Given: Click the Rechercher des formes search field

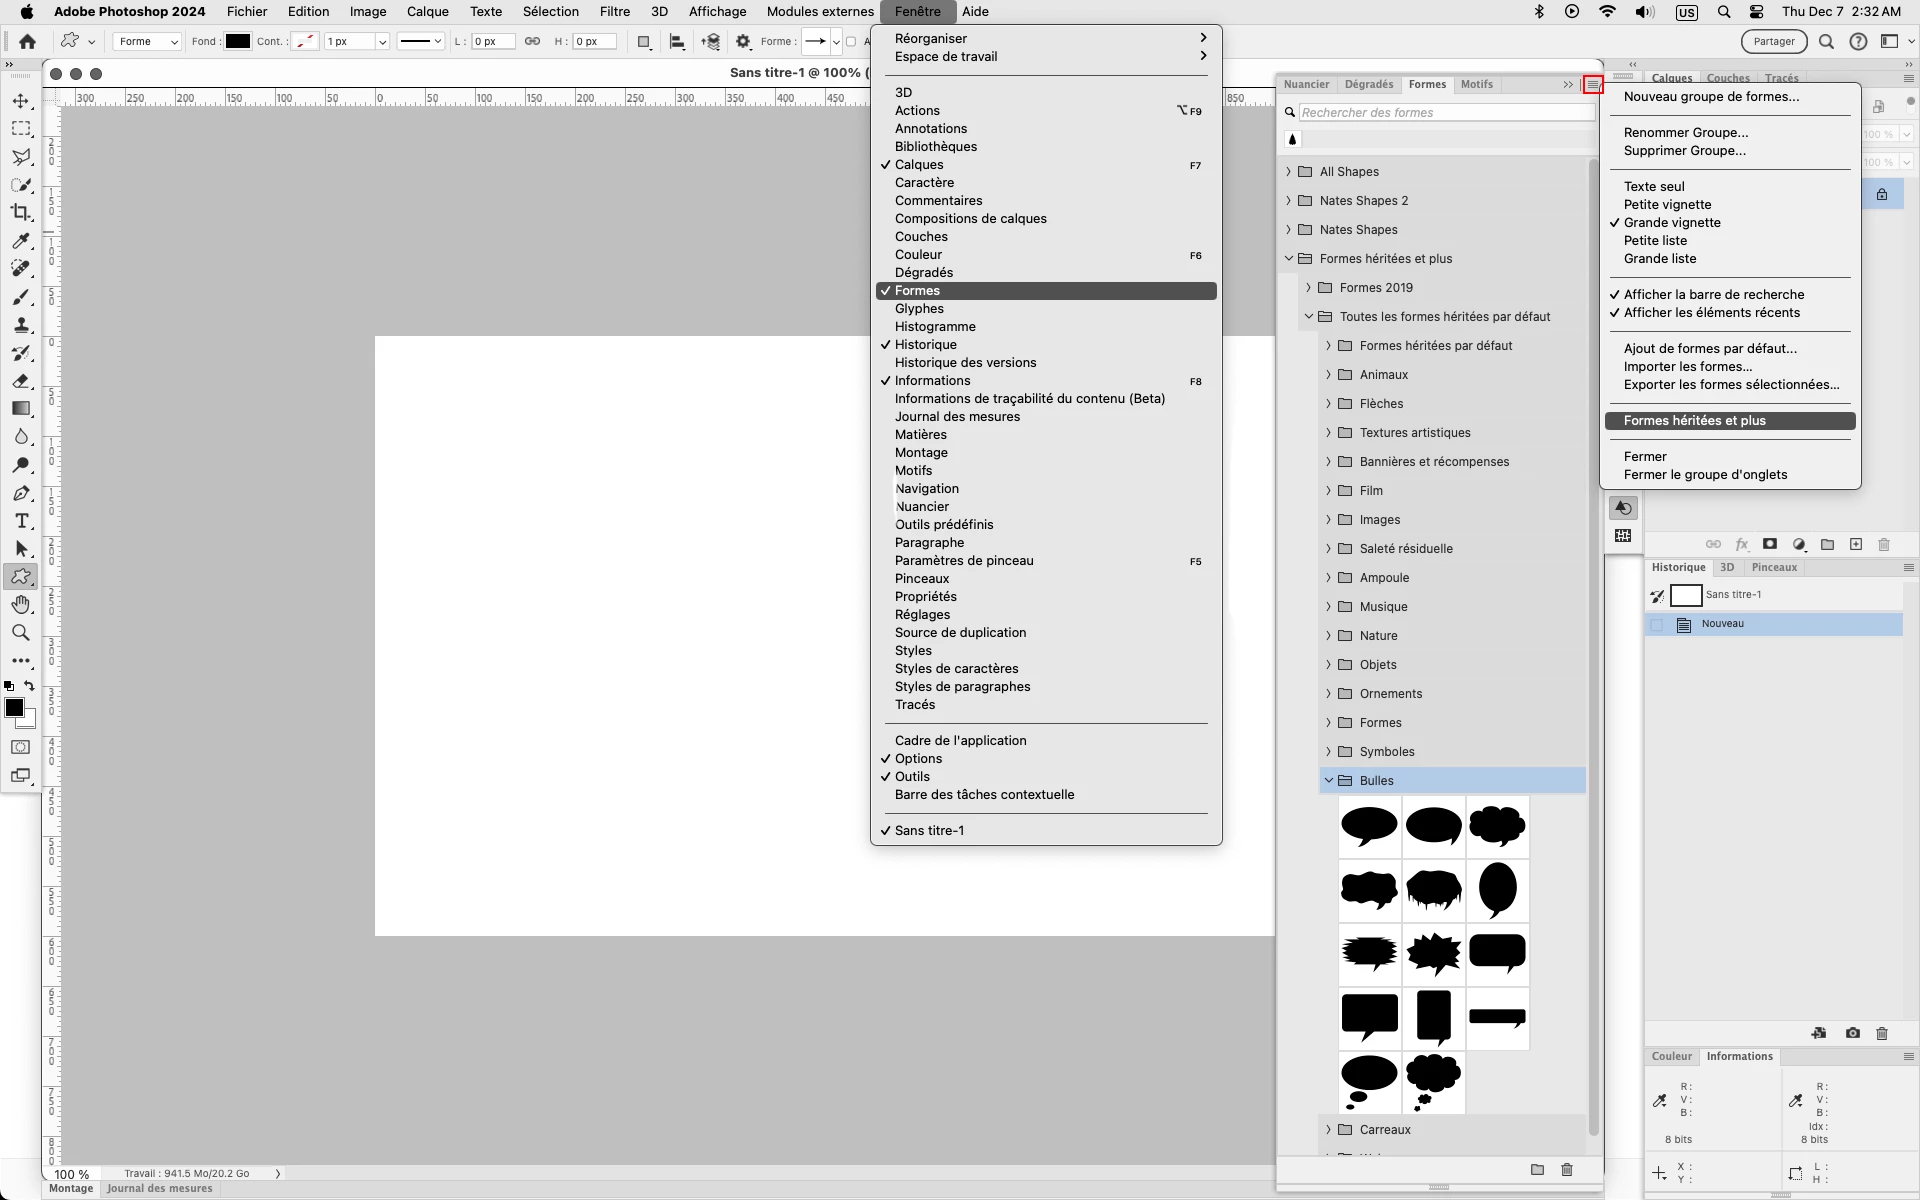Looking at the screenshot, I should (1445, 113).
